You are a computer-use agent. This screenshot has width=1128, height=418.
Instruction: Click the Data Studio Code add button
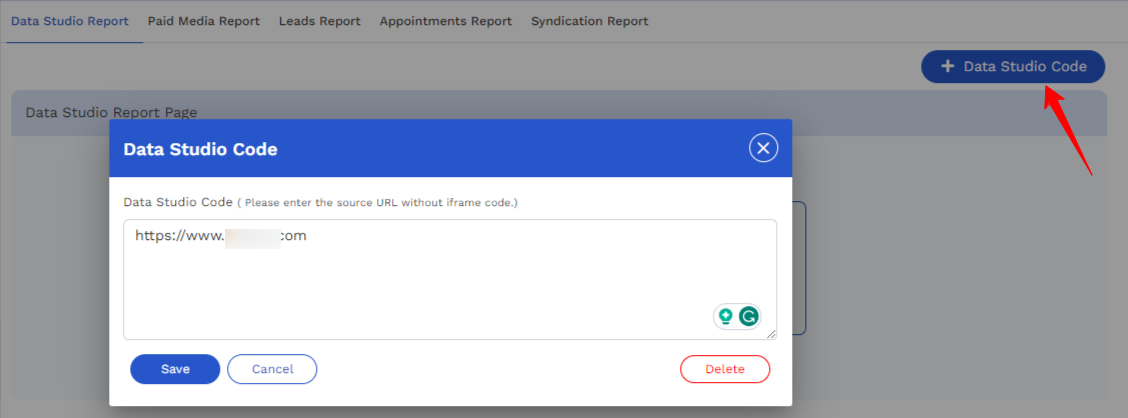click(1013, 66)
